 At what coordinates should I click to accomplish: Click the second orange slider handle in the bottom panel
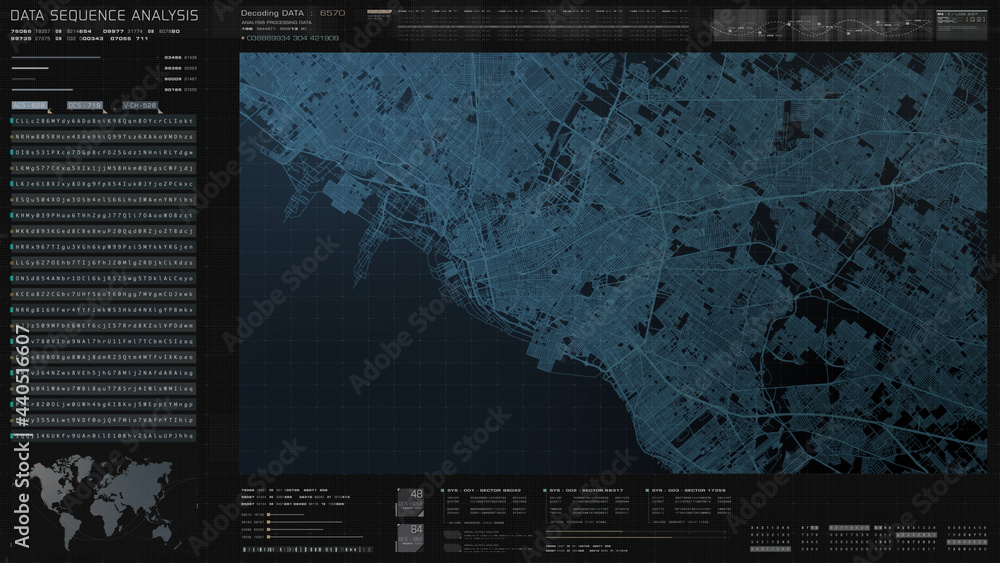pos(268,522)
